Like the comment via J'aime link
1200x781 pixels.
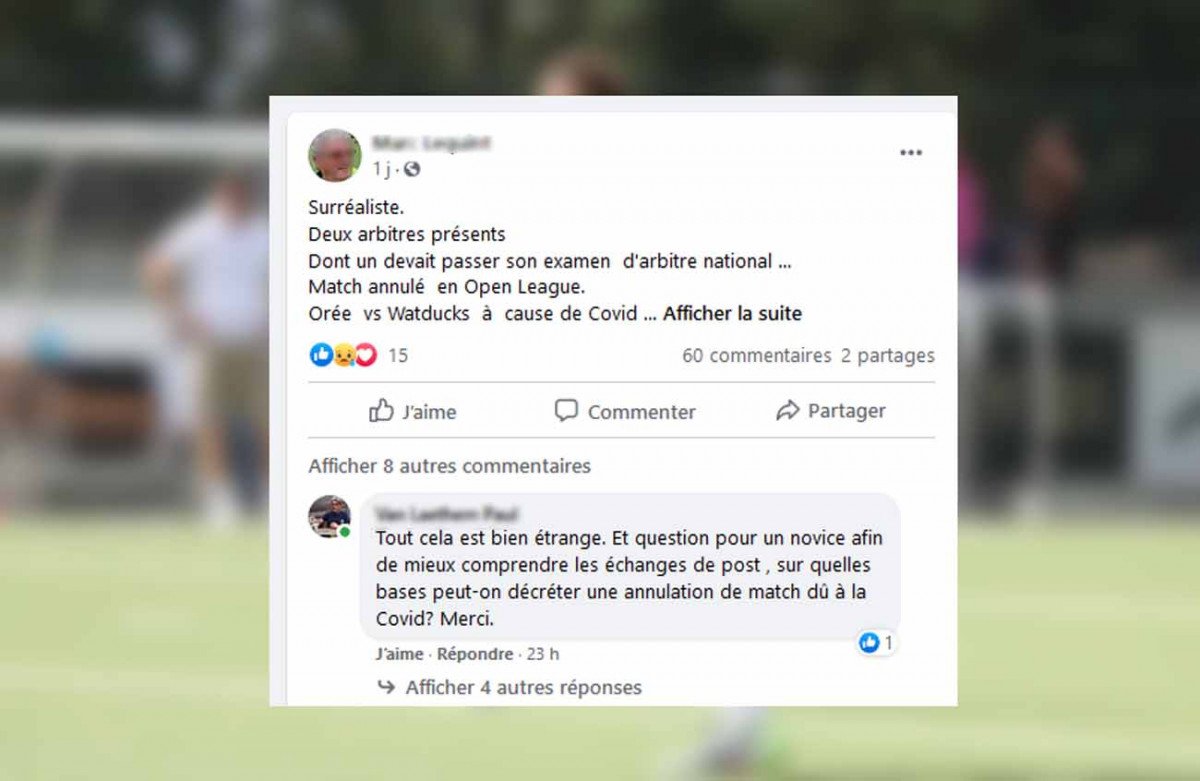tap(399, 654)
